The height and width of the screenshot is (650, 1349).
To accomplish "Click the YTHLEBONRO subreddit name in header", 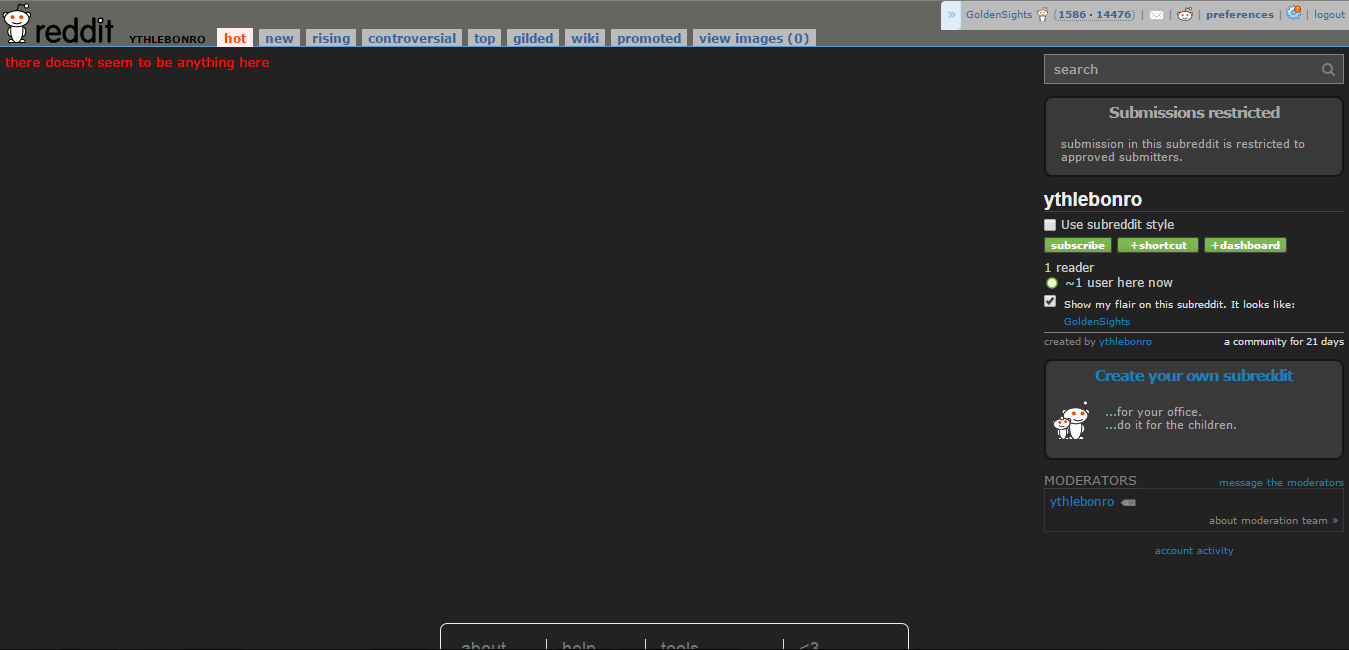I will 167,39.
